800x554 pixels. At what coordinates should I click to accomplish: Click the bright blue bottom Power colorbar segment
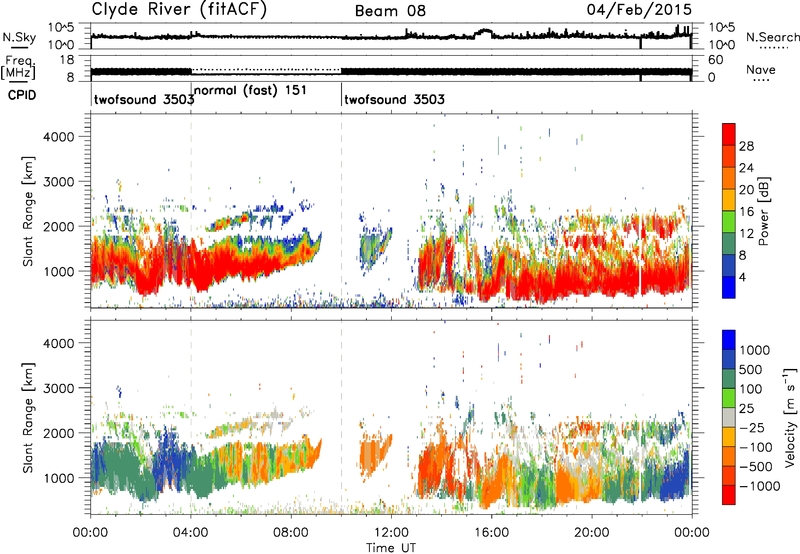pos(729,287)
